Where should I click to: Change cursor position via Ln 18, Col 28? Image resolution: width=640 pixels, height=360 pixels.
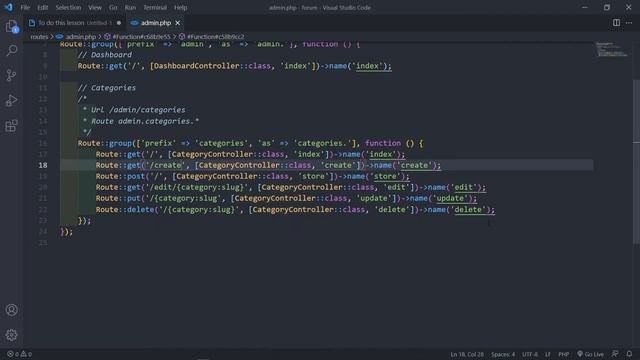[x=467, y=354]
